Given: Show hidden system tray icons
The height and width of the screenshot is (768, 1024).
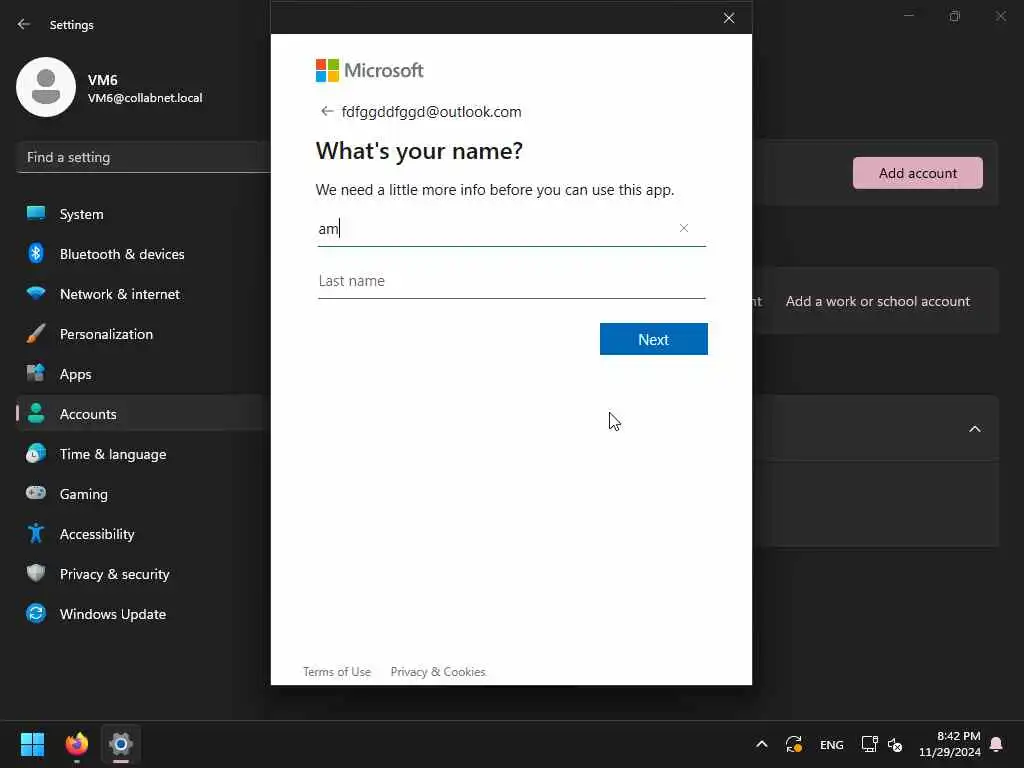Looking at the screenshot, I should (x=761, y=744).
